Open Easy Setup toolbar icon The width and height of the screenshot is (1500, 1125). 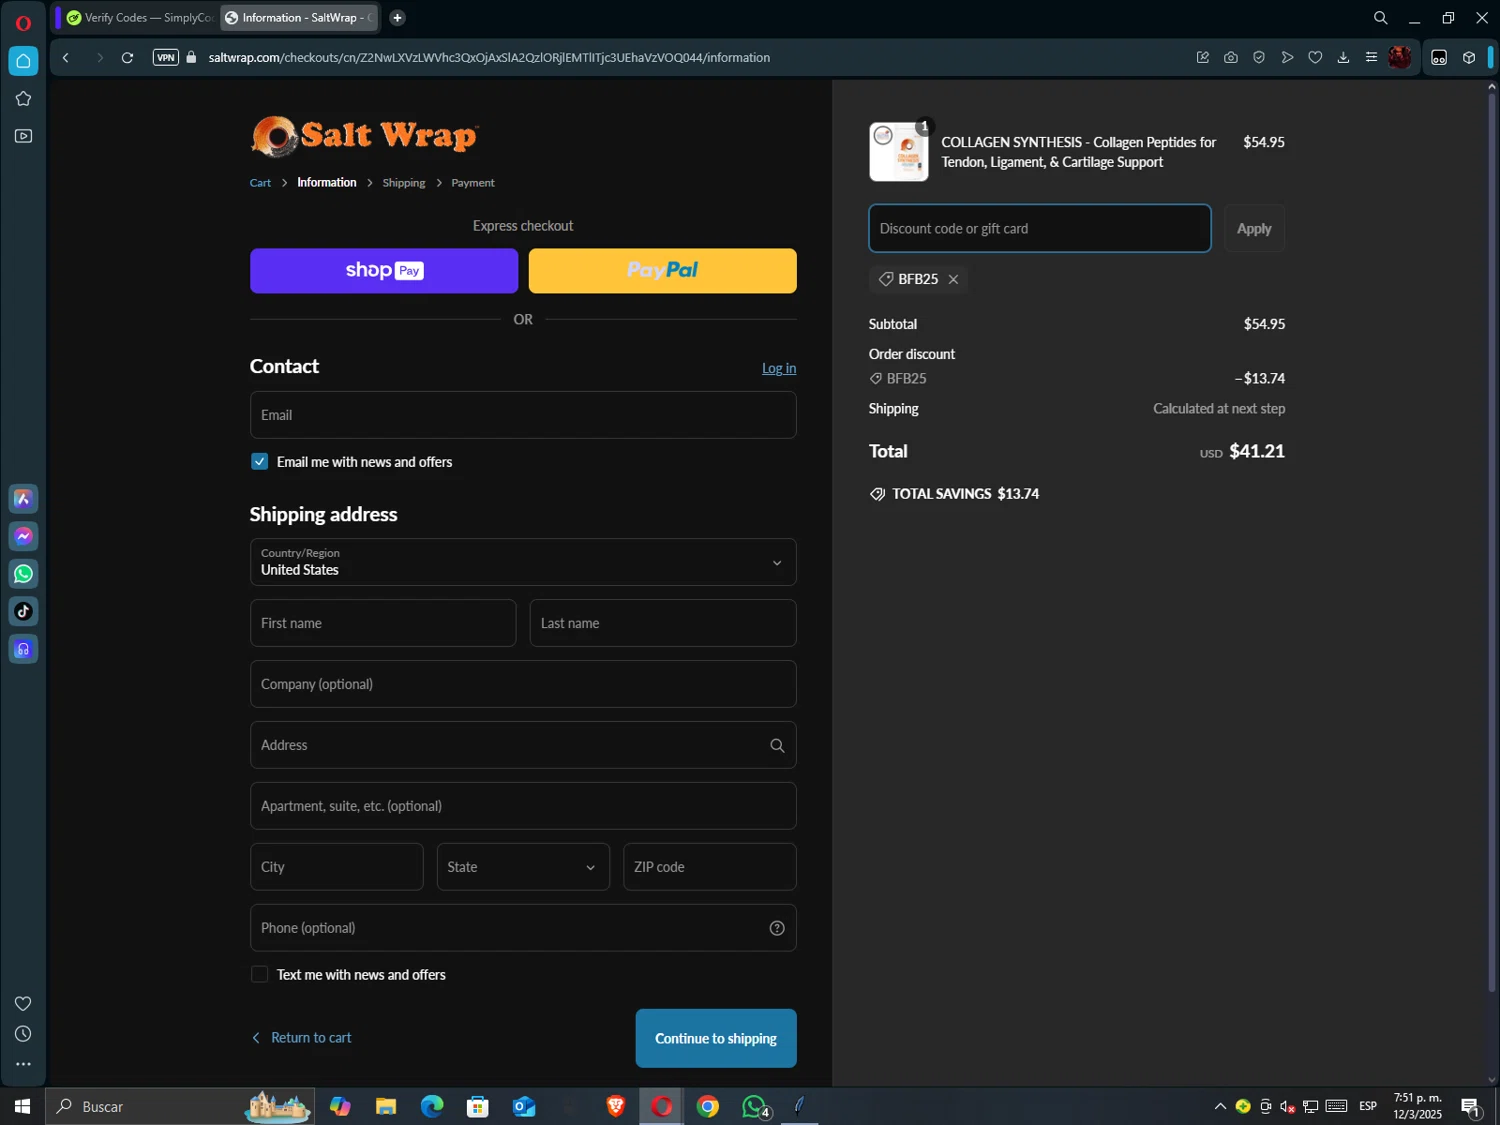pyautogui.click(x=1371, y=58)
